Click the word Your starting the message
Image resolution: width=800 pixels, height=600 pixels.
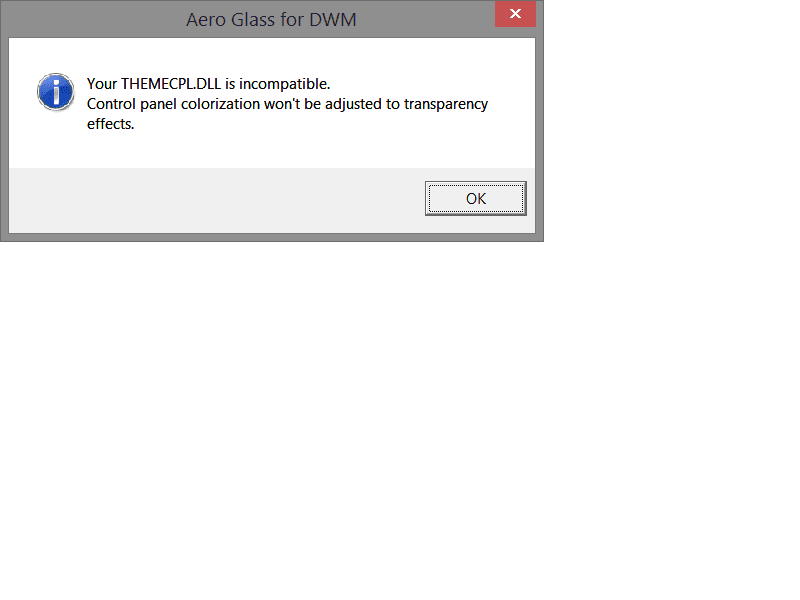(x=102, y=84)
